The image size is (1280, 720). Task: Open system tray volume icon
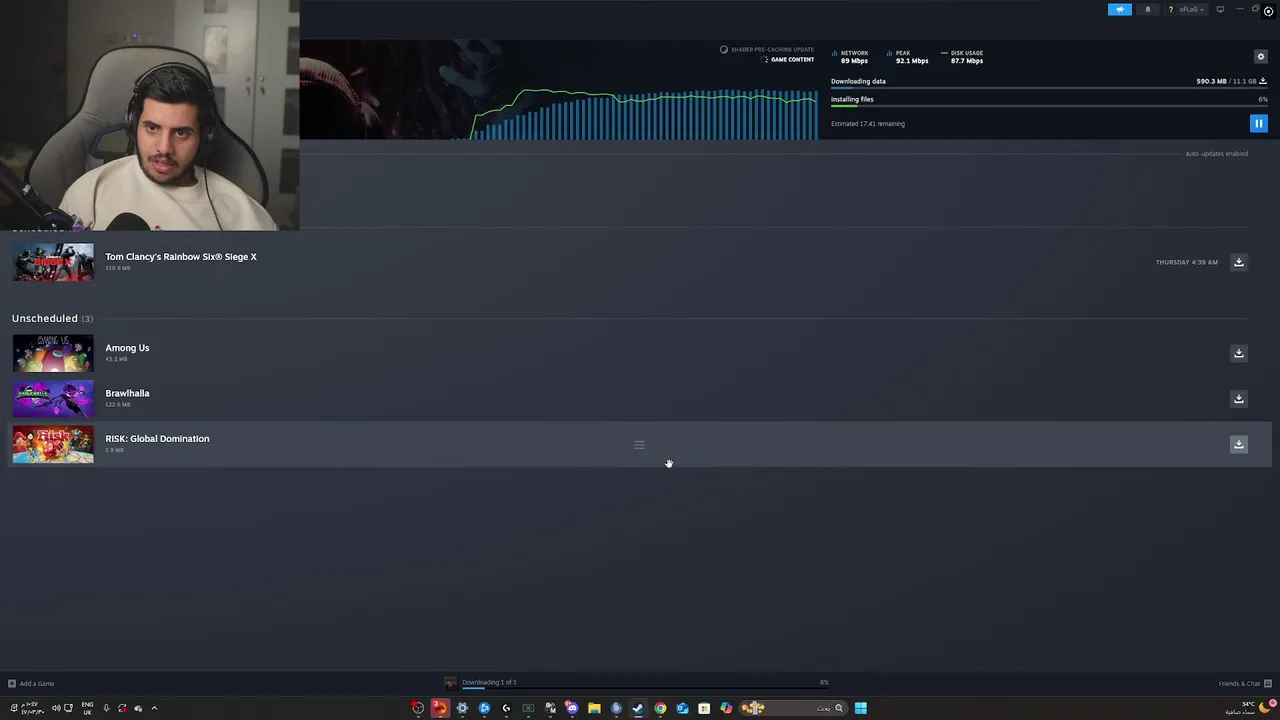pos(56,708)
